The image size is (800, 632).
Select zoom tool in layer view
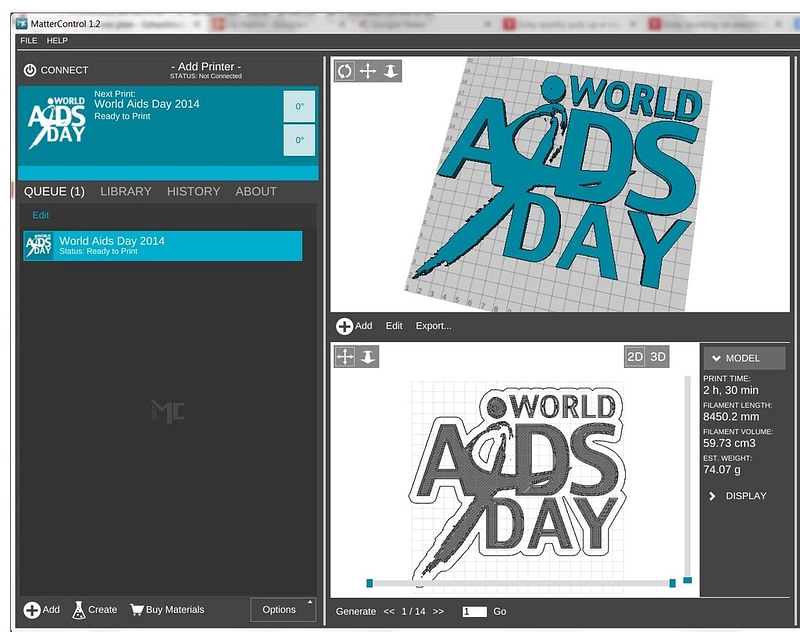click(x=367, y=357)
